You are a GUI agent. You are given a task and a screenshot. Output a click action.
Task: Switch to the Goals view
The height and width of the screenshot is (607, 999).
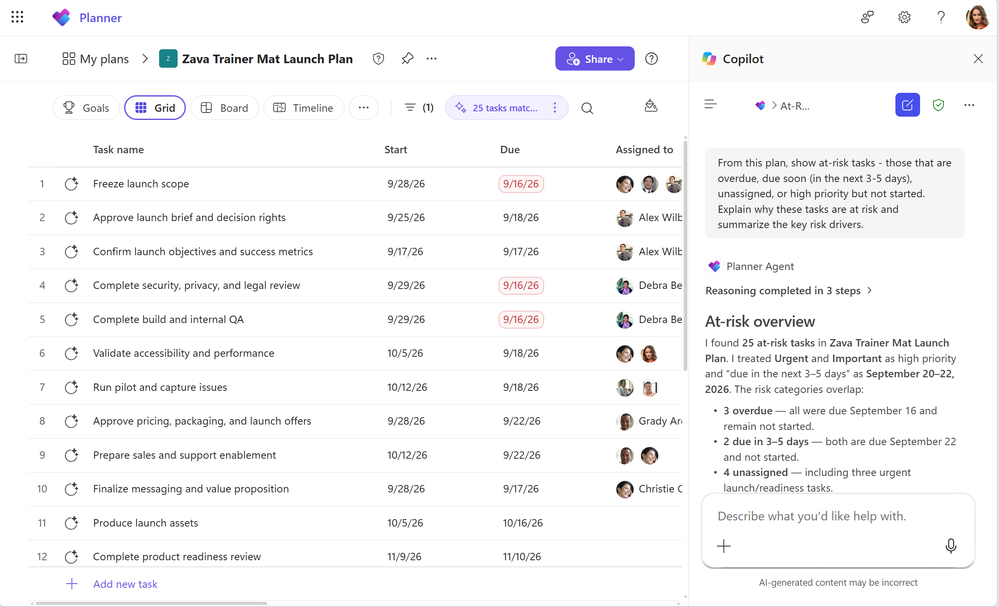tap(87, 108)
